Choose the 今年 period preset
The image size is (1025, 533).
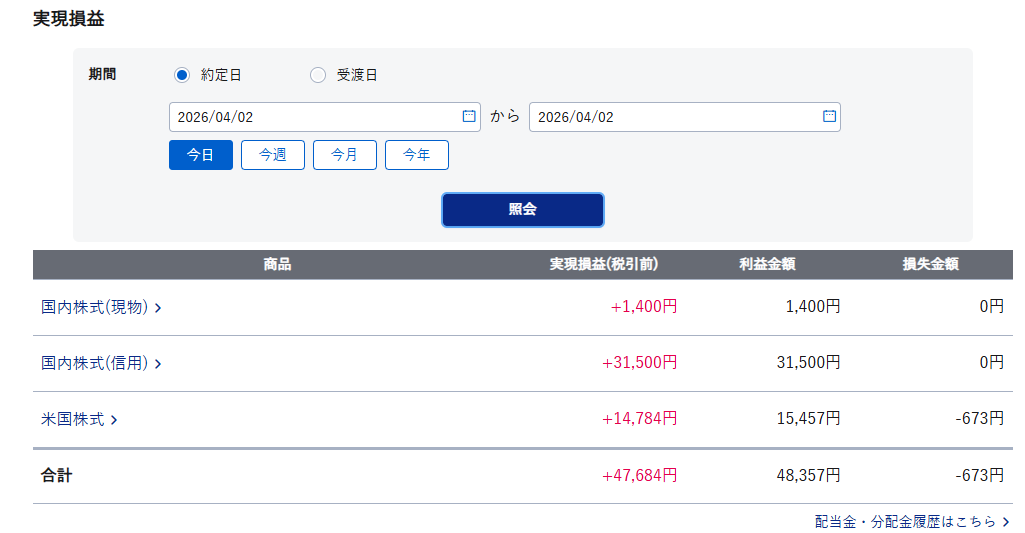tap(417, 155)
